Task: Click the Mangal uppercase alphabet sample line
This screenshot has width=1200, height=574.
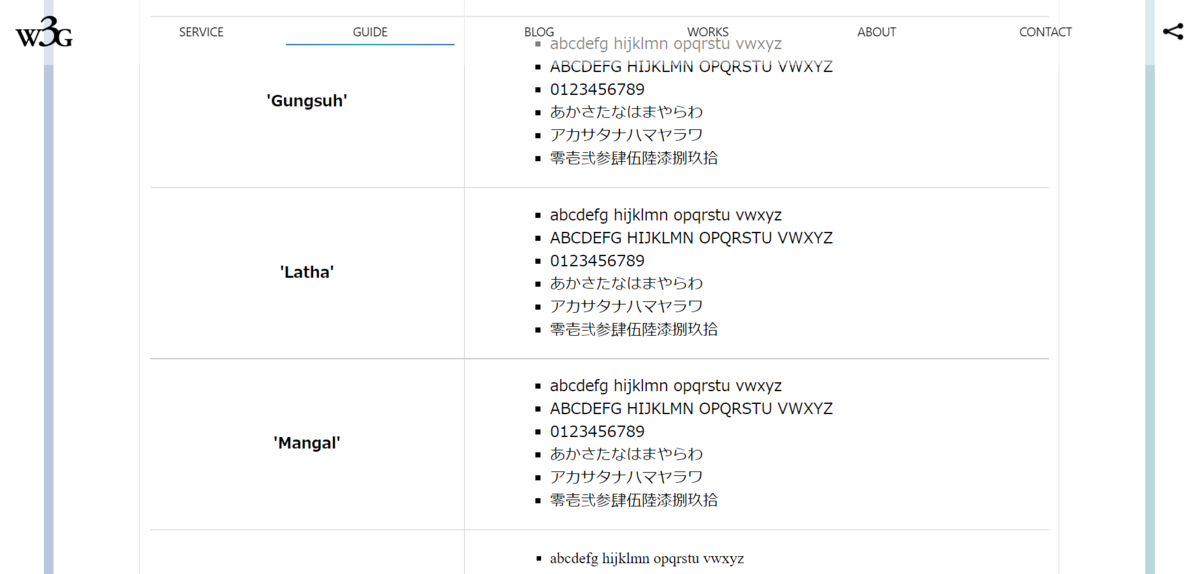Action: 691,409
